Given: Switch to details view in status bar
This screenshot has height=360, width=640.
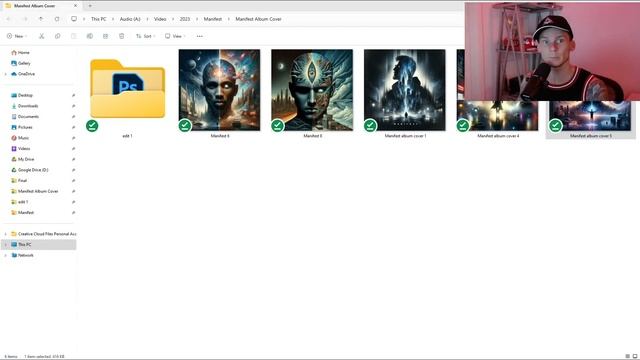Looking at the screenshot, I should [x=627, y=356].
